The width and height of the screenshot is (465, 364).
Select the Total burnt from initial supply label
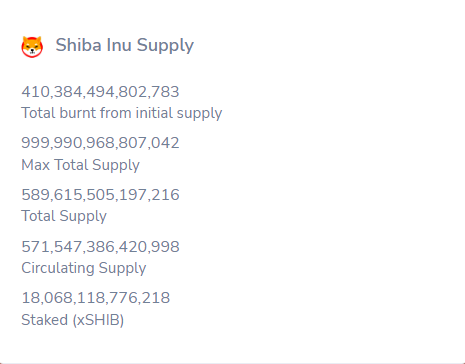(x=122, y=113)
